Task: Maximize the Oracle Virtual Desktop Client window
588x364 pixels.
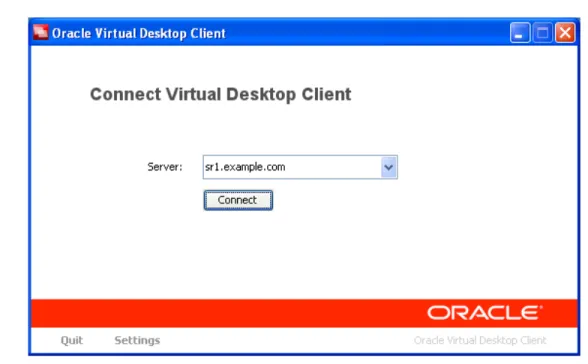Action: tap(542, 33)
